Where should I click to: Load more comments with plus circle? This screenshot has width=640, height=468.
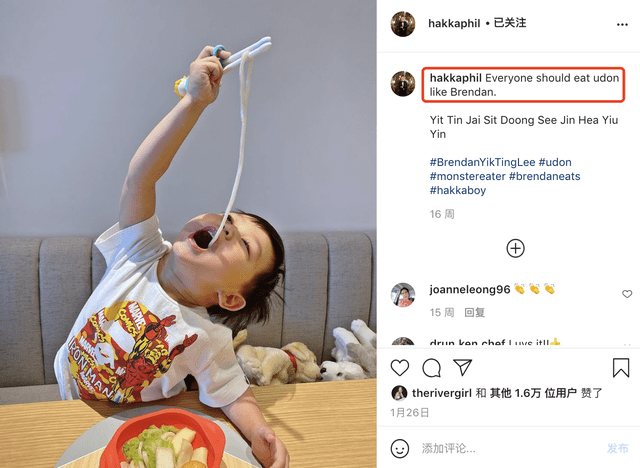[515, 248]
